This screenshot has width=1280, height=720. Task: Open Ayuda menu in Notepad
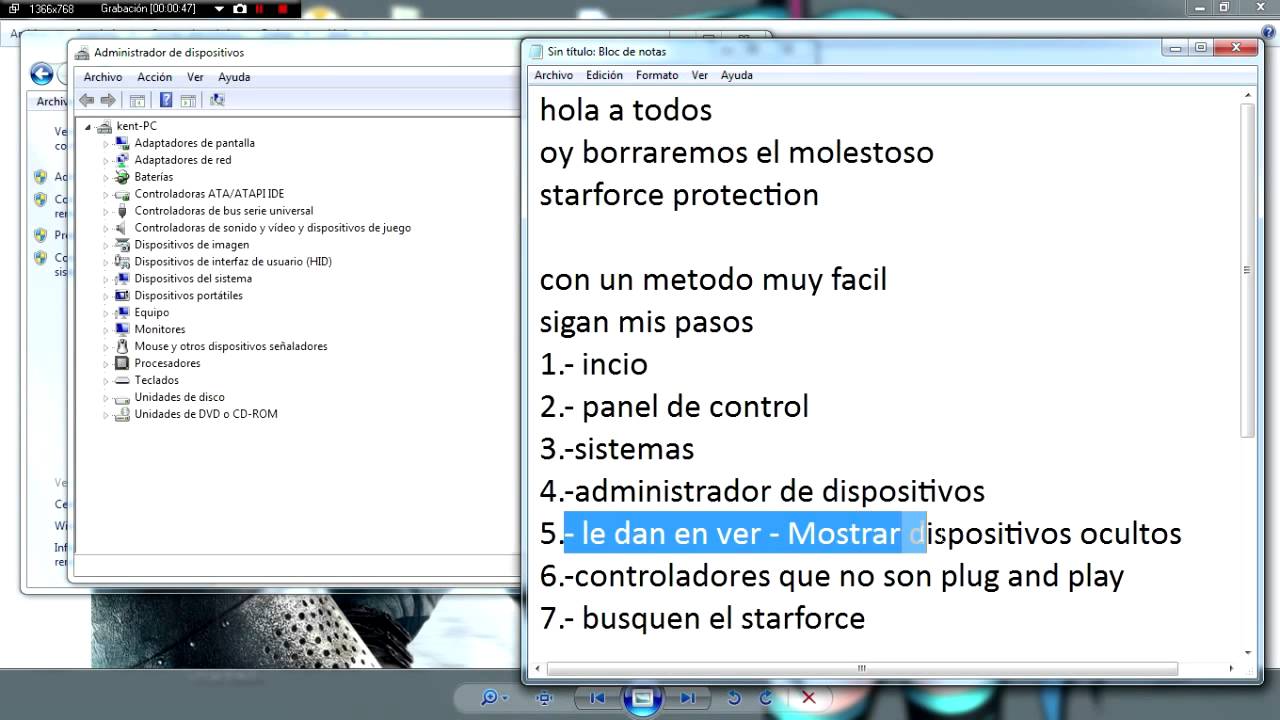click(x=737, y=75)
